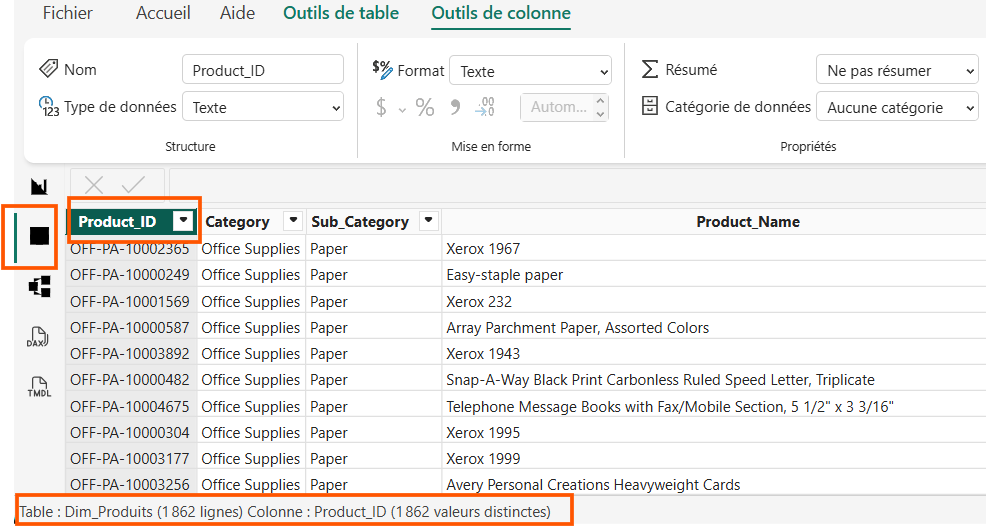Switch to the Accueil tab
Viewport: 986px width, 526px height.
click(x=163, y=13)
